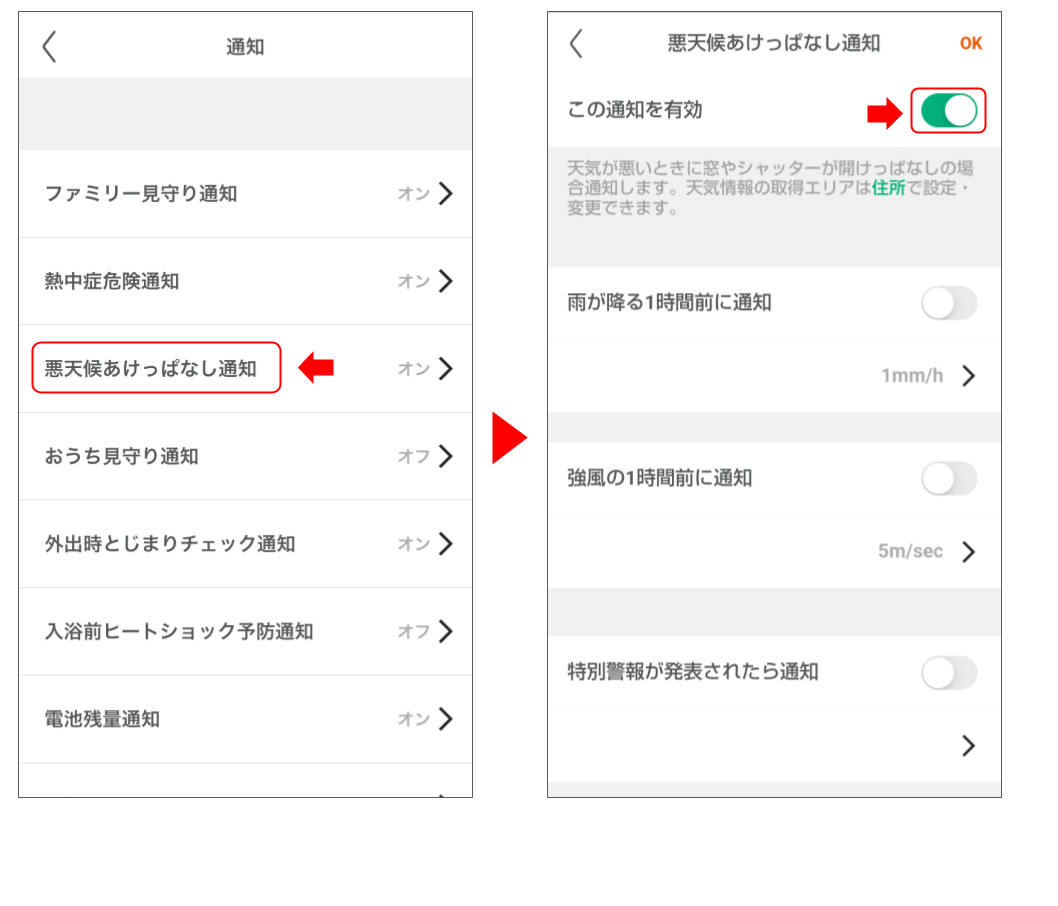Click the chevron beside 電池残量通知
The image size is (1058, 906).
447,719
